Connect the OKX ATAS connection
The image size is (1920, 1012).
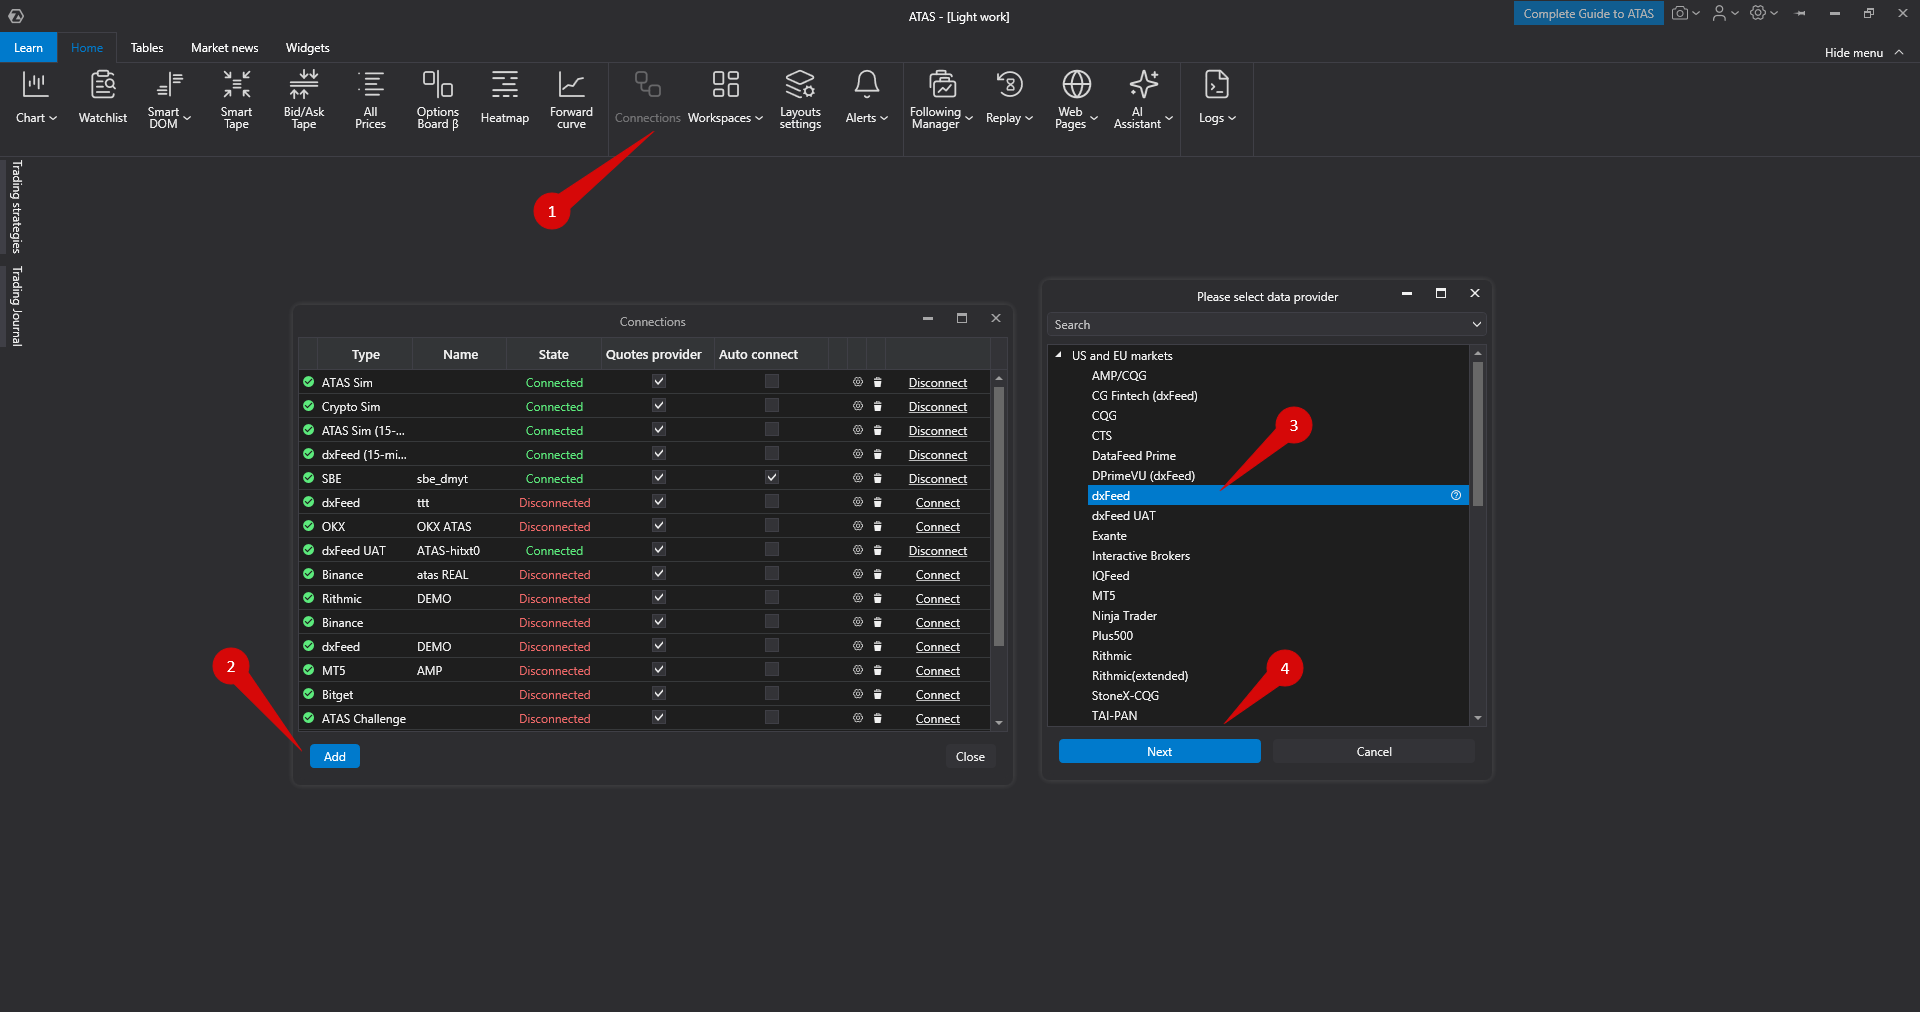[x=937, y=527]
